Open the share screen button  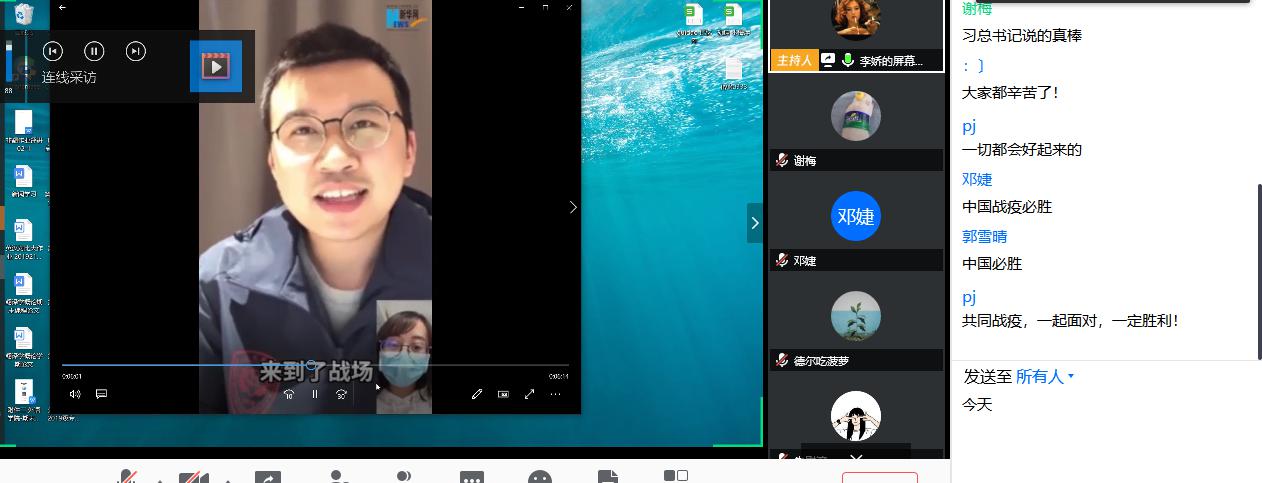[268, 477]
